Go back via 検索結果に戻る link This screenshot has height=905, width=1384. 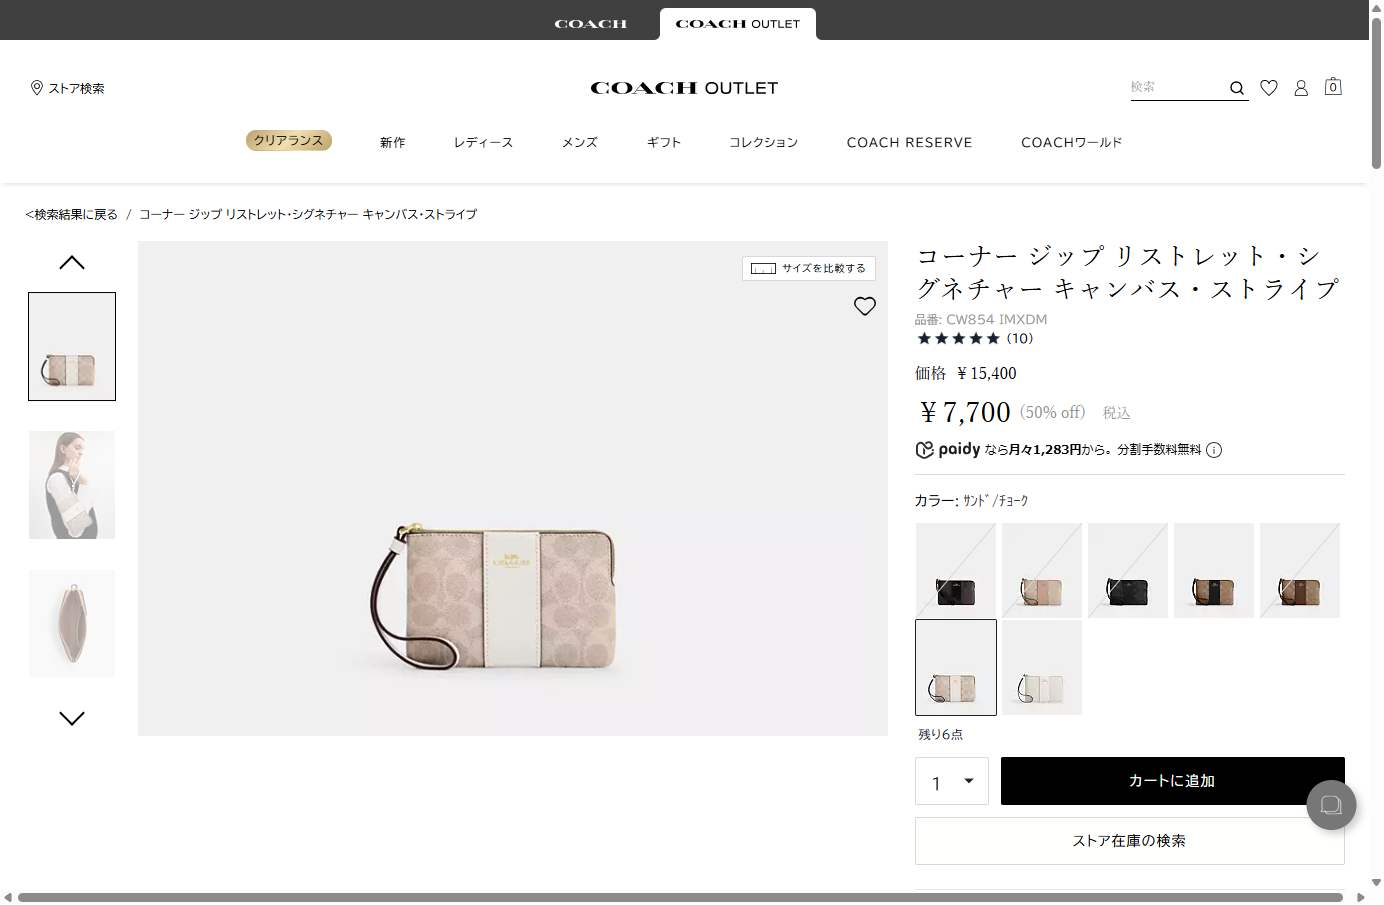pyautogui.click(x=72, y=214)
